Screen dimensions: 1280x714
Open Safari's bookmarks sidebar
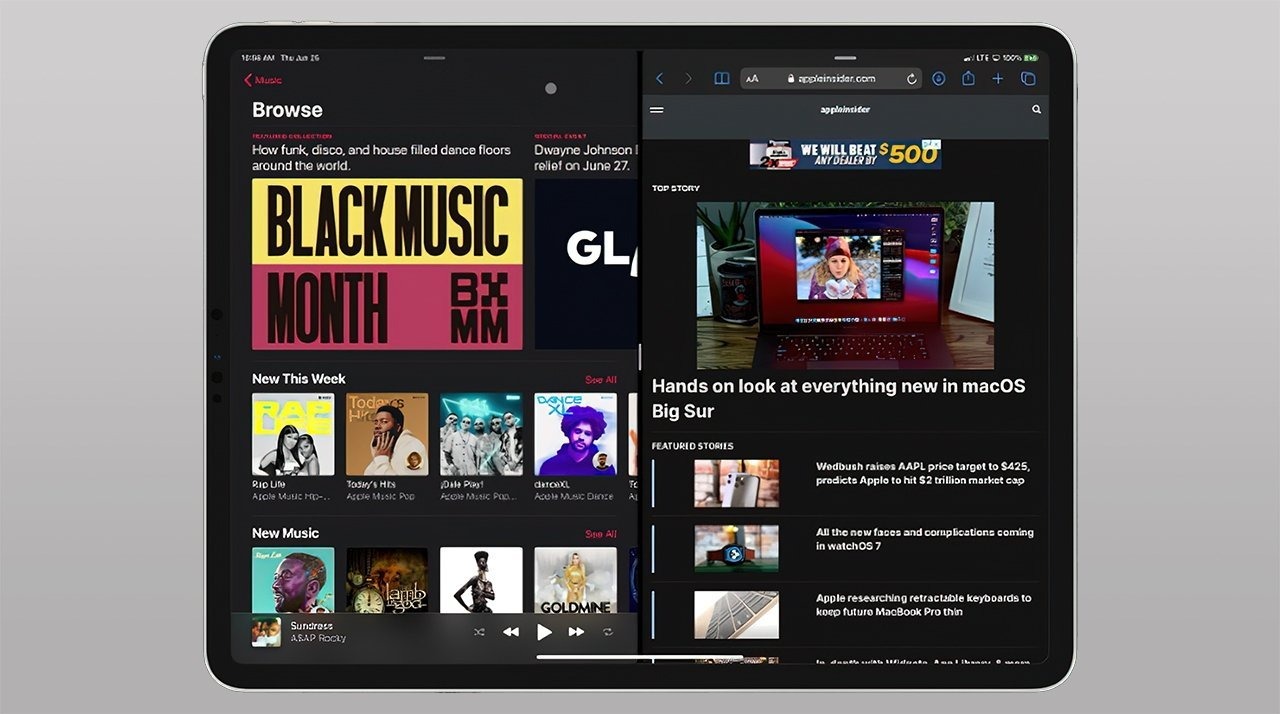(722, 78)
